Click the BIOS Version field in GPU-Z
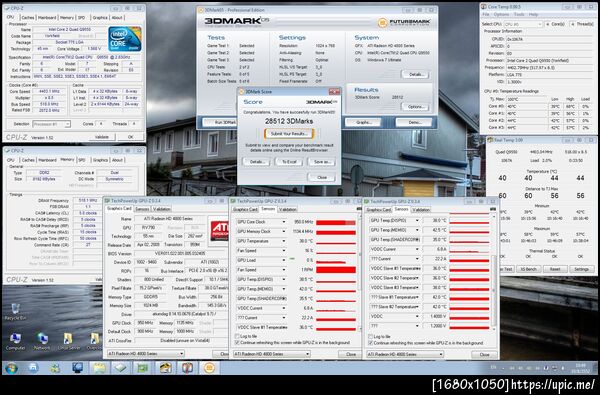The width and height of the screenshot is (600, 395). tap(180, 254)
